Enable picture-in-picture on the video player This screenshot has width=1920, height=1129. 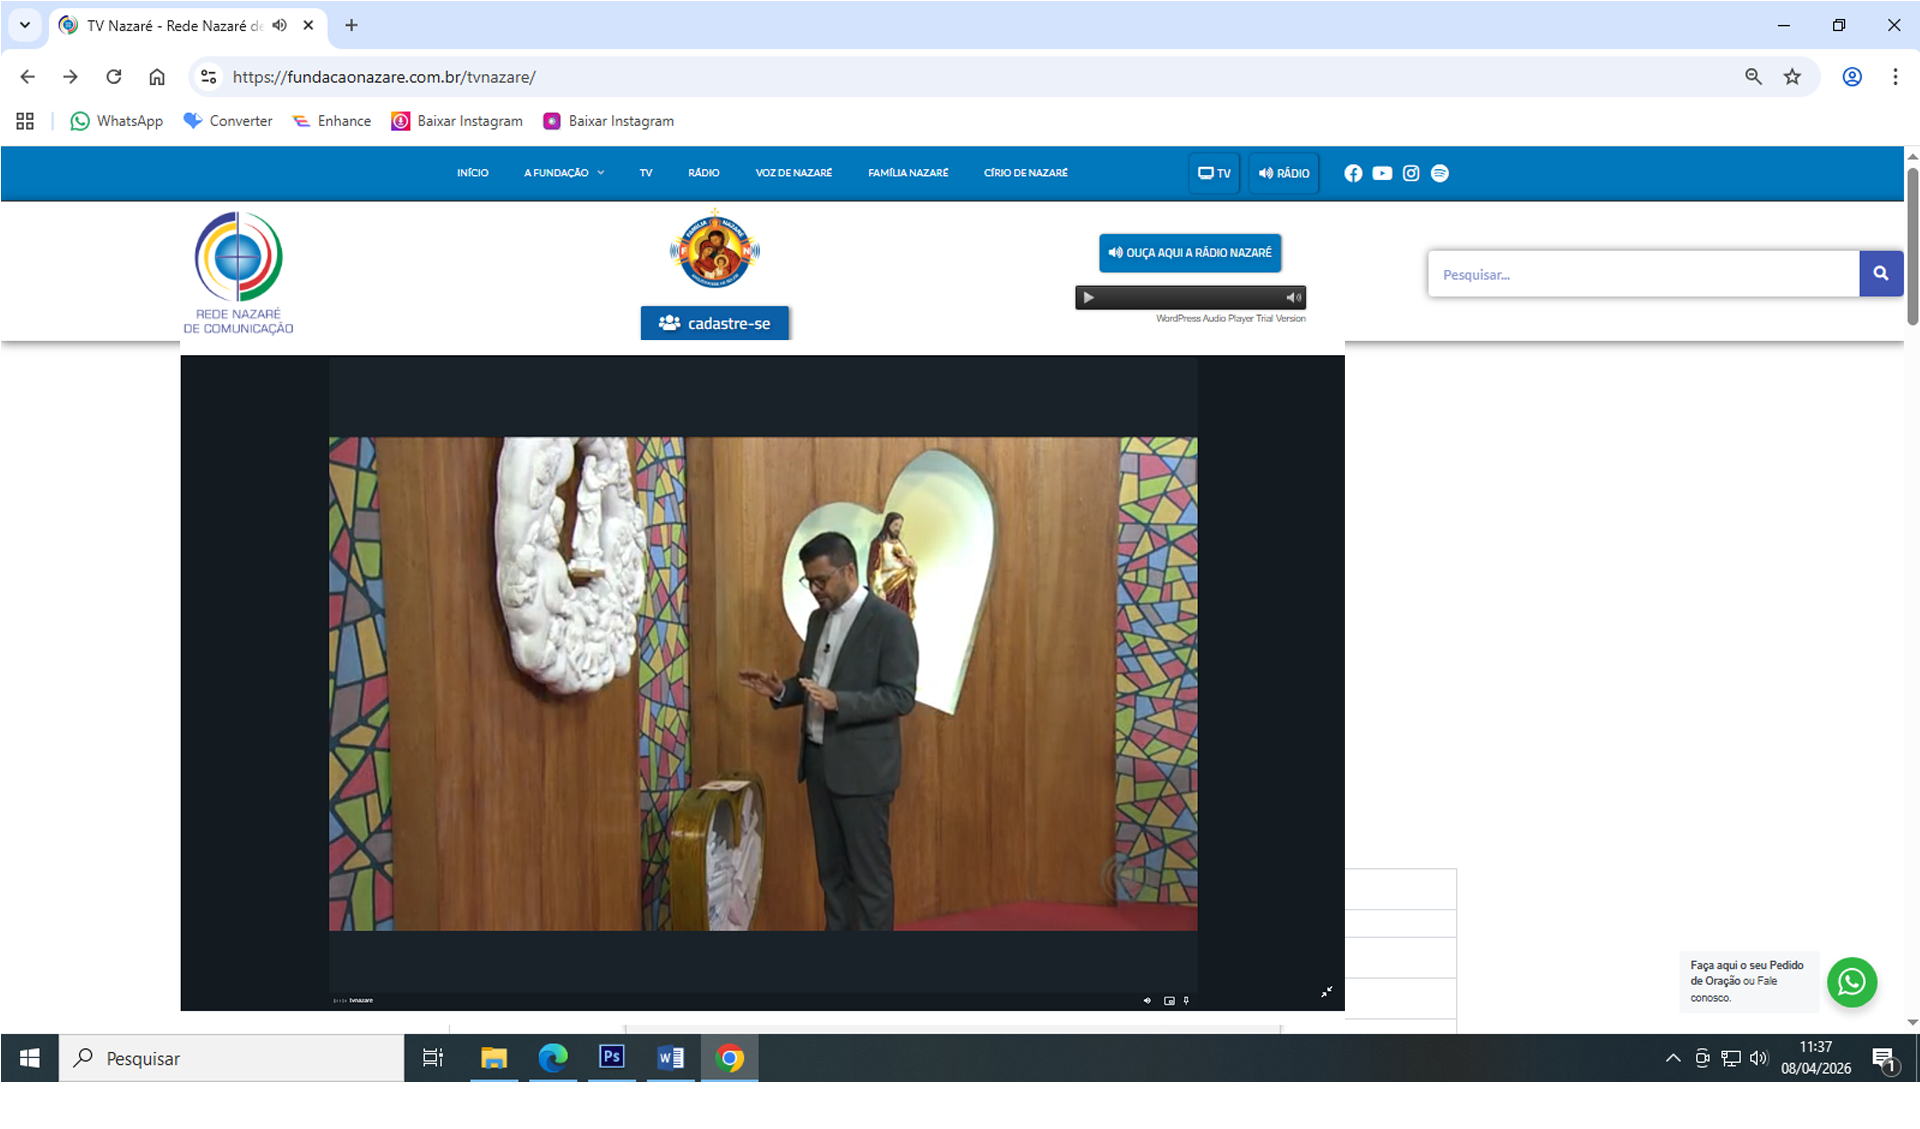[1169, 1000]
